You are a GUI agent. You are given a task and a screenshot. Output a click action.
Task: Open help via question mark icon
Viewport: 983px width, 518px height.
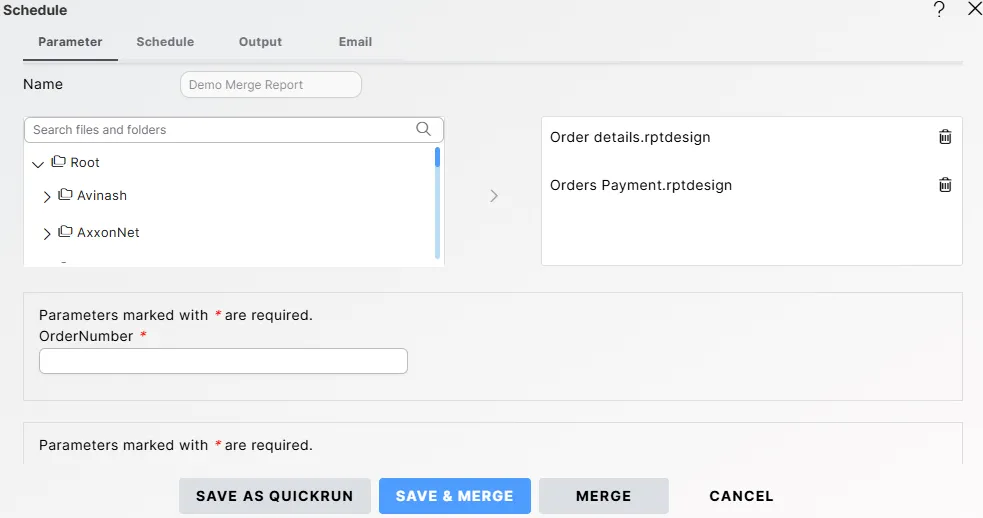point(939,10)
